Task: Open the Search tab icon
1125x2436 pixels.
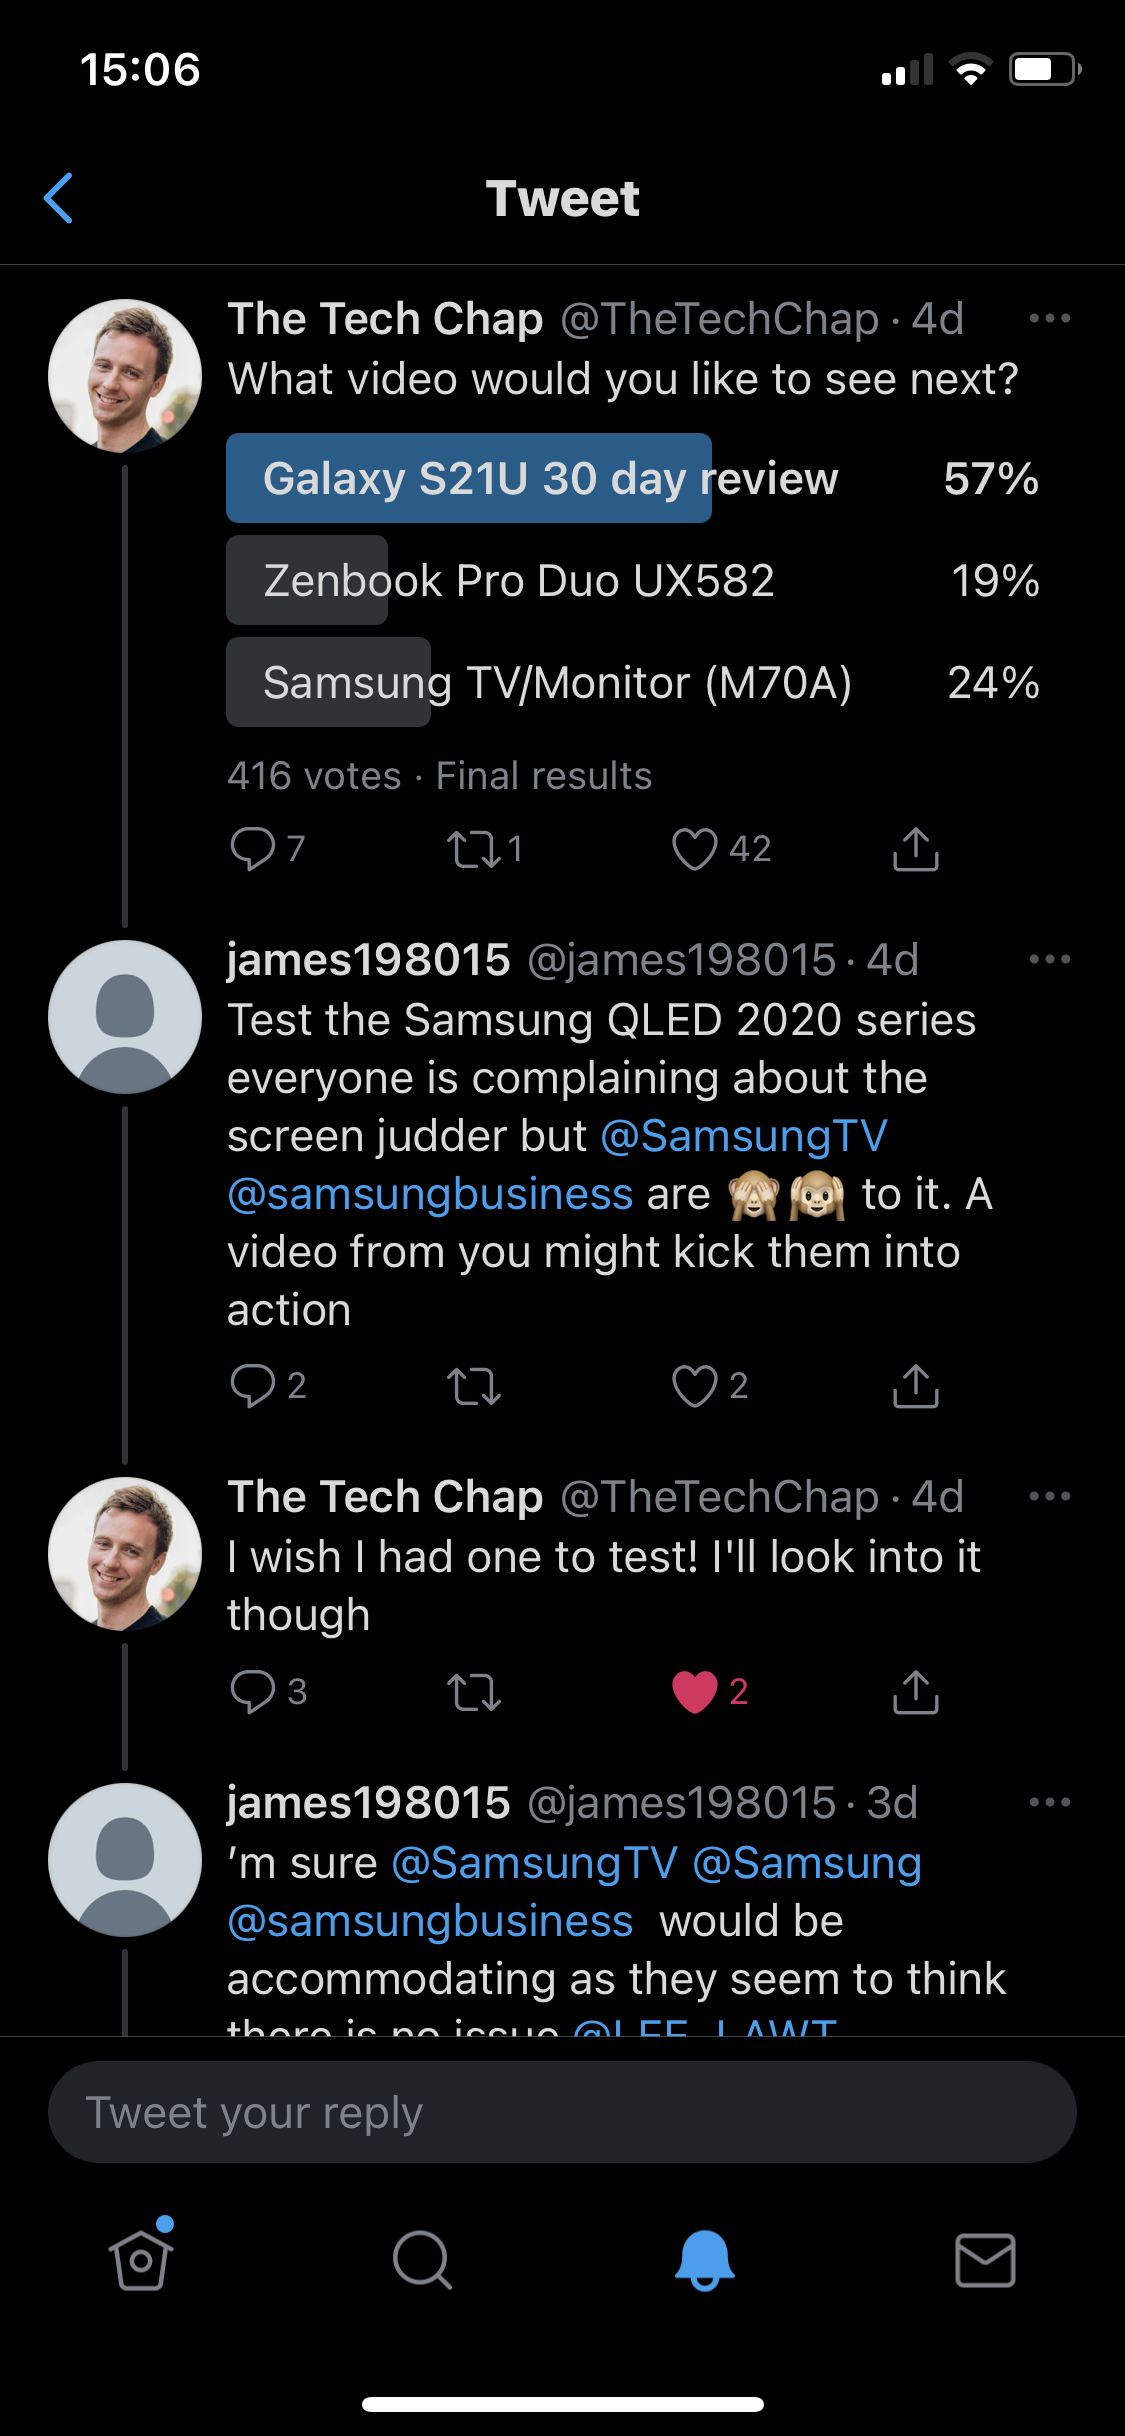Action: coord(422,2262)
